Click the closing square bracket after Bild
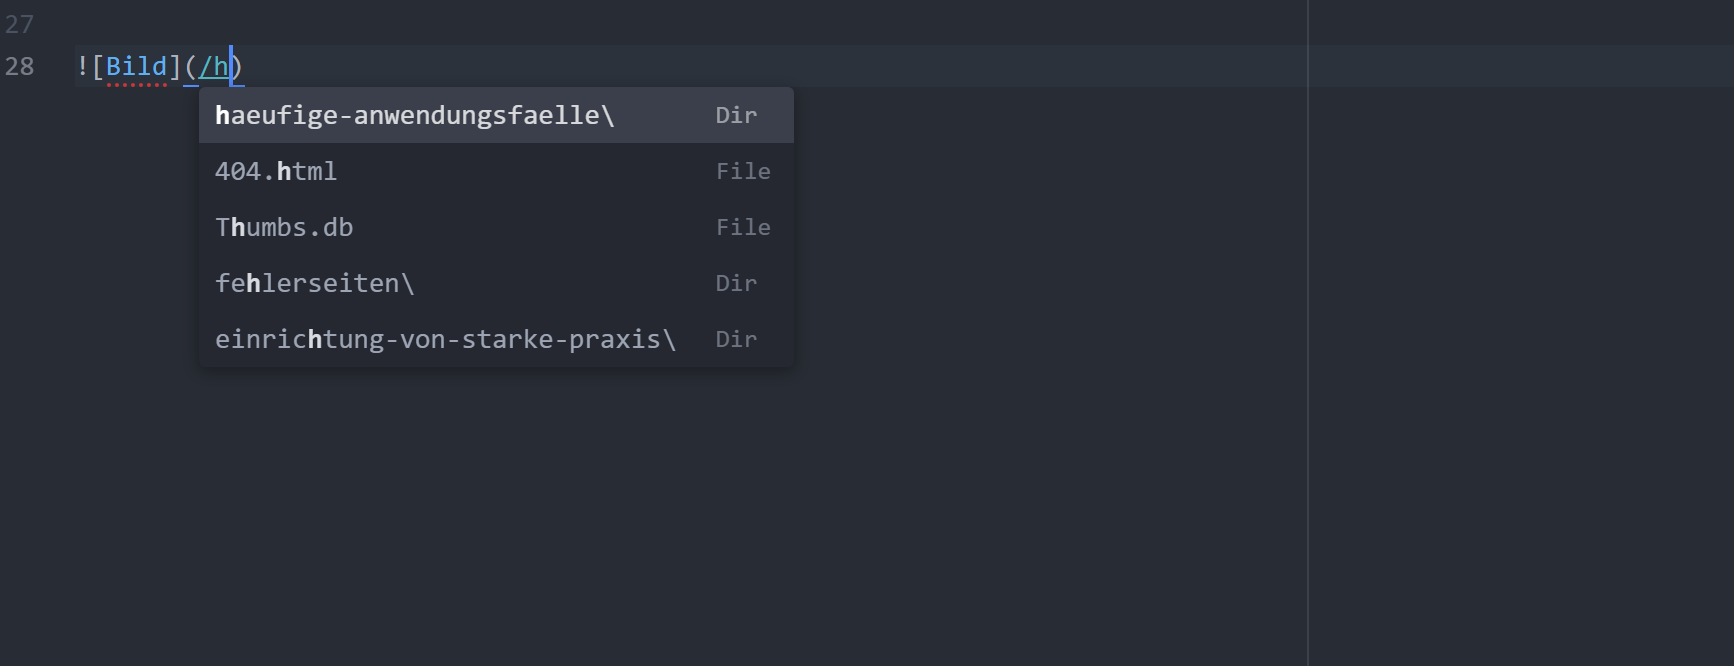Image resolution: width=1734 pixels, height=666 pixels. (x=175, y=66)
